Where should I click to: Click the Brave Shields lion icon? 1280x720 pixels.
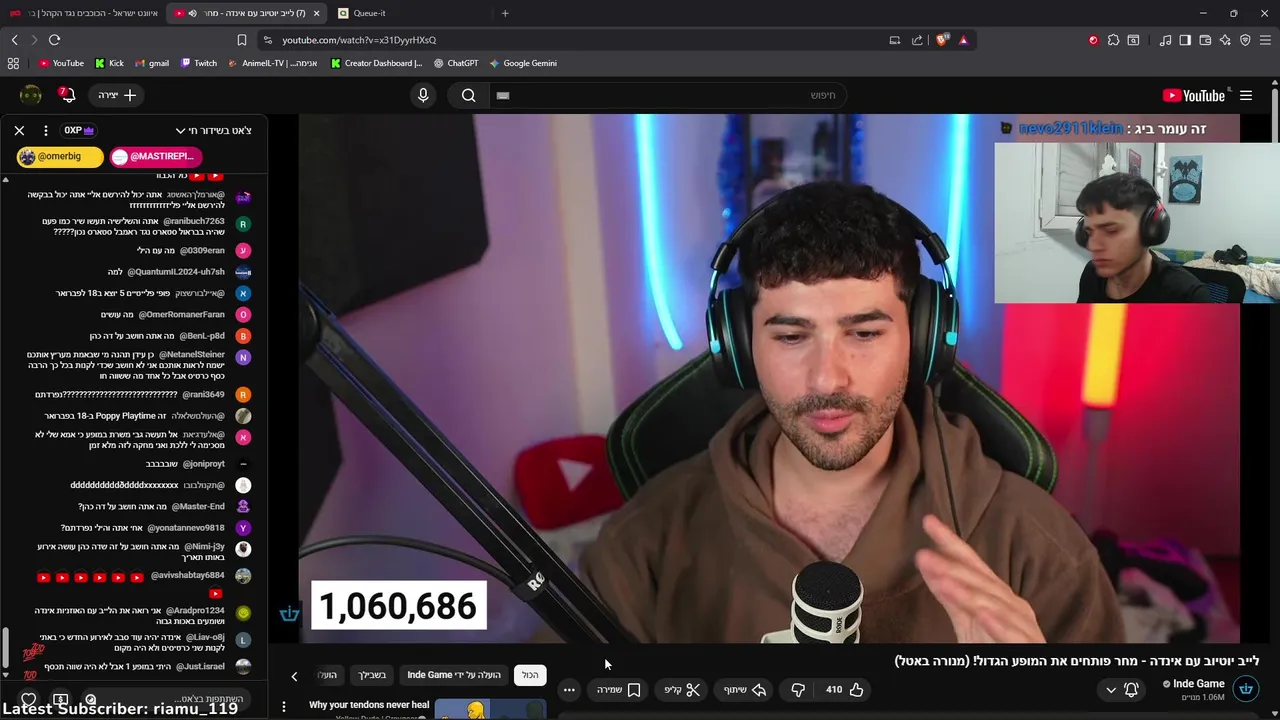[941, 40]
